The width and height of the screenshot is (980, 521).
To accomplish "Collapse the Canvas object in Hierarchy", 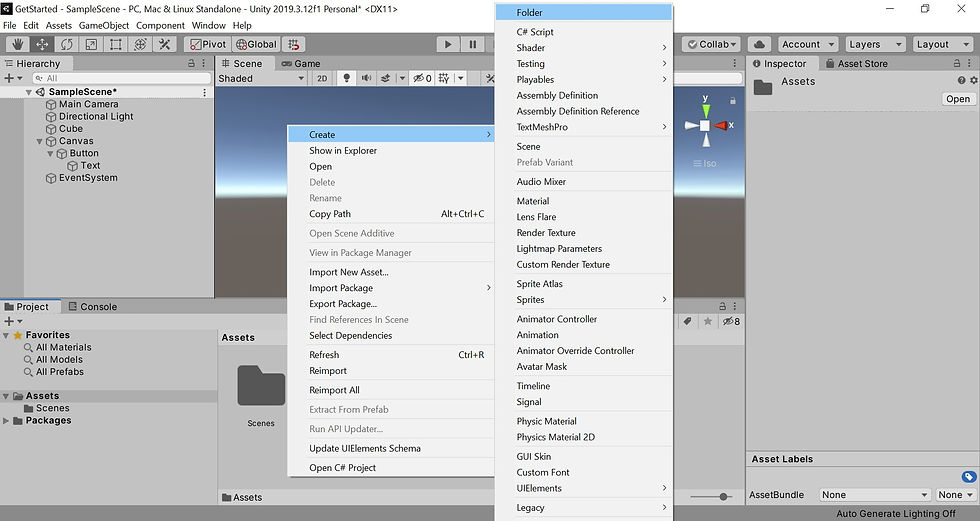I will pos(39,141).
